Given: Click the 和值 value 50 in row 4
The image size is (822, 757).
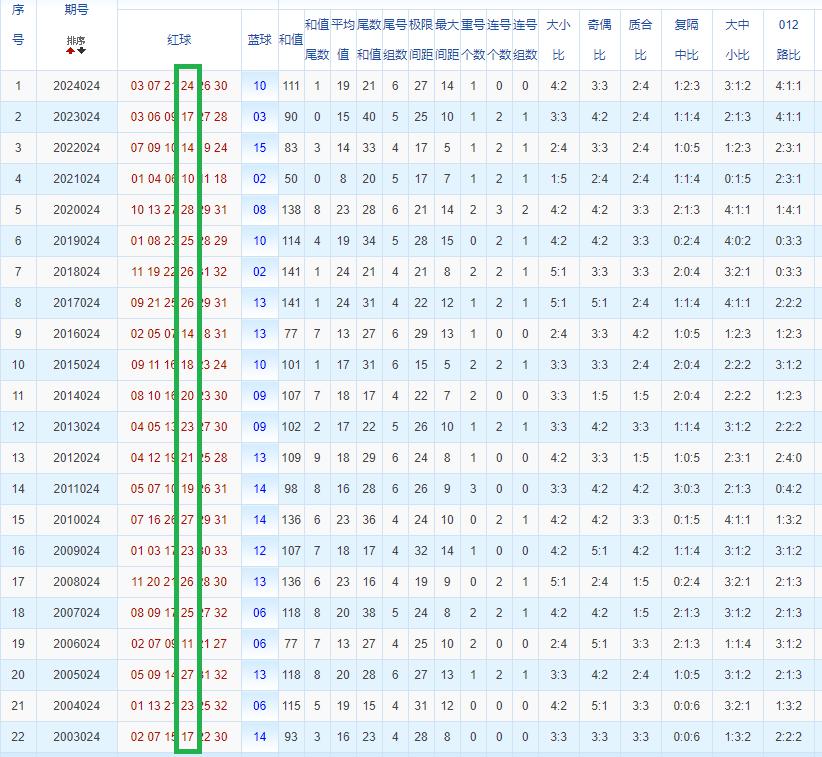Looking at the screenshot, I should point(291,179).
